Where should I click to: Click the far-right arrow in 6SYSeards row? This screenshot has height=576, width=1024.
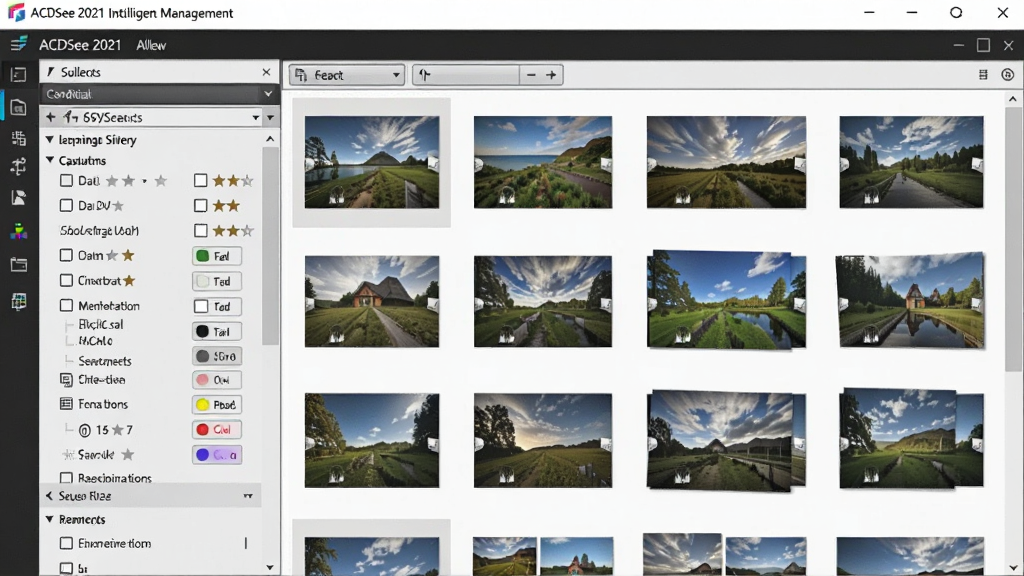tap(270, 118)
